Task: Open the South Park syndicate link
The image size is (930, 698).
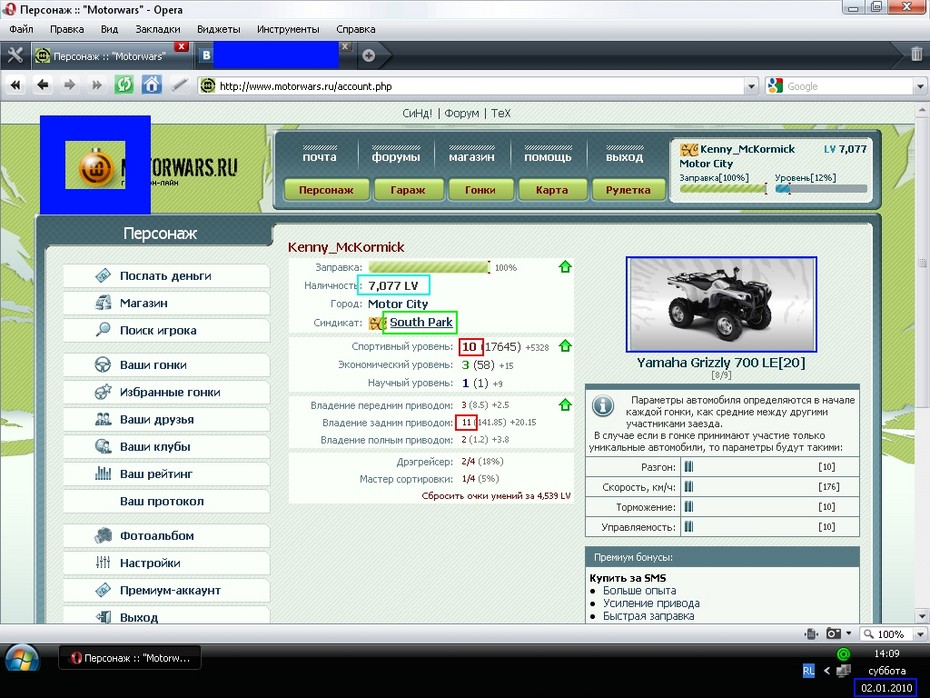Action: pyautogui.click(x=421, y=322)
